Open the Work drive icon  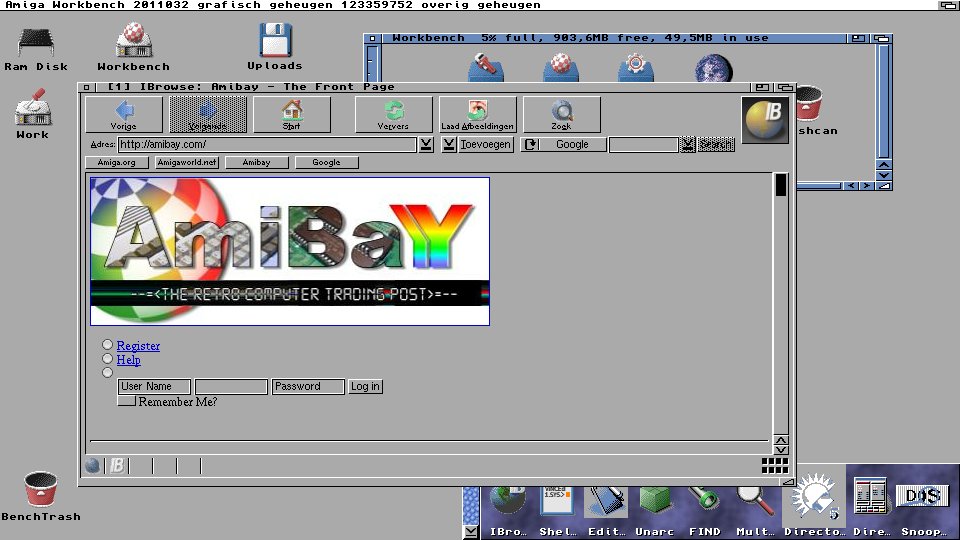(32, 114)
